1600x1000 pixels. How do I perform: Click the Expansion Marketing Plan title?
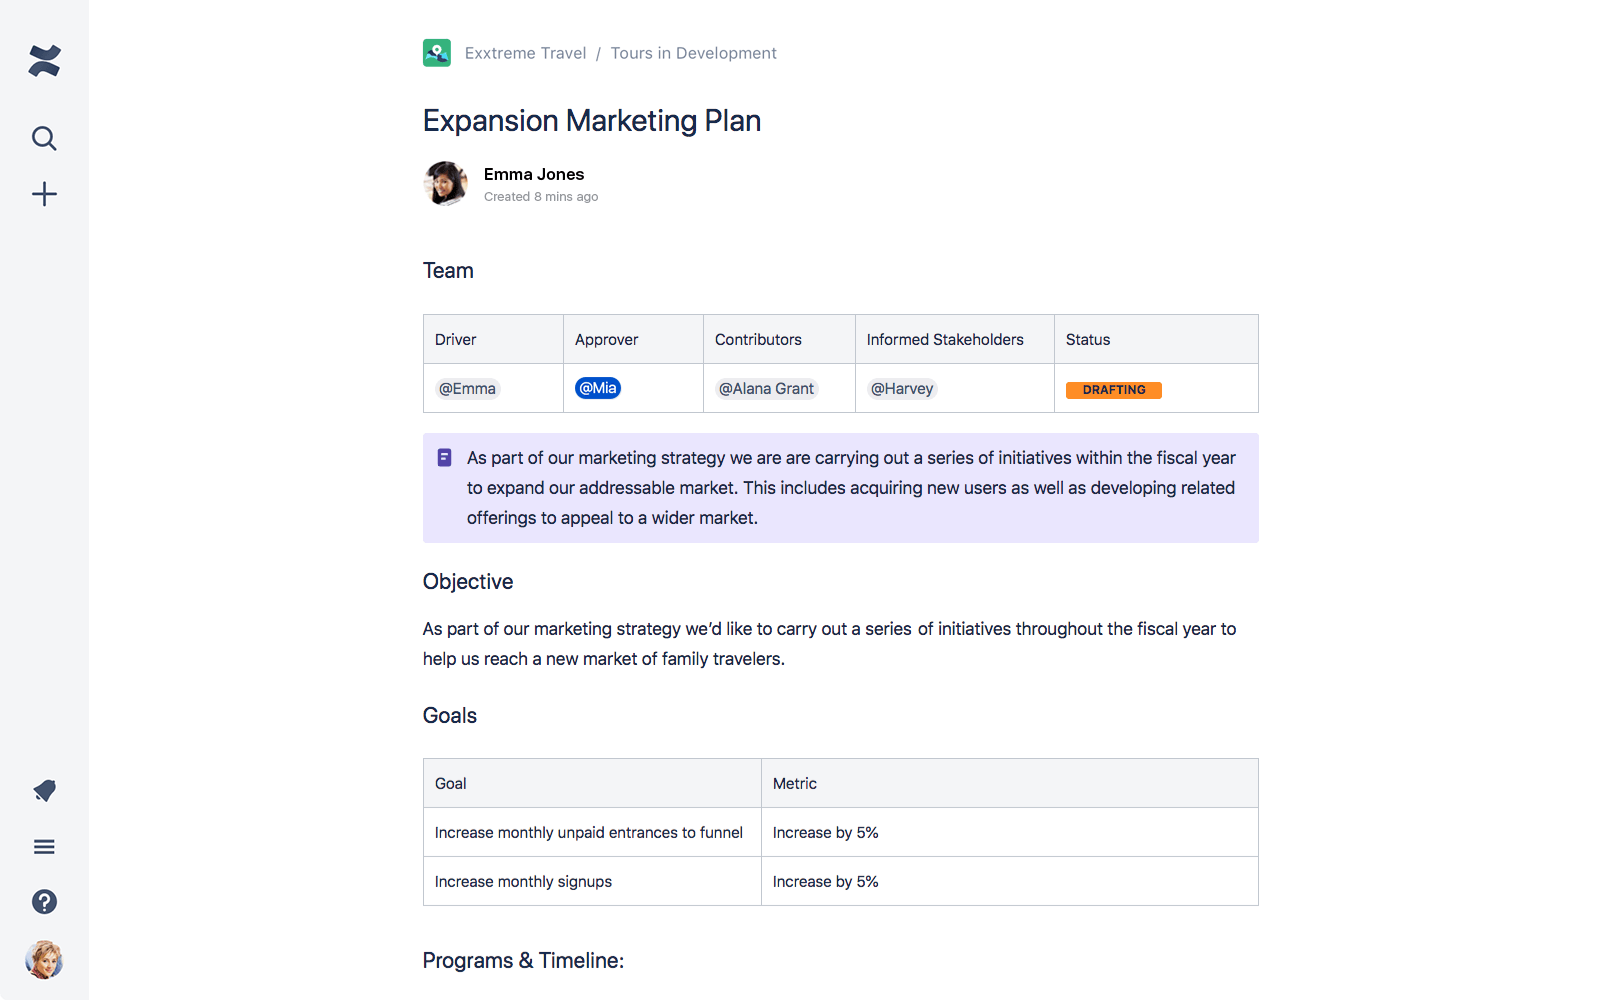point(592,121)
